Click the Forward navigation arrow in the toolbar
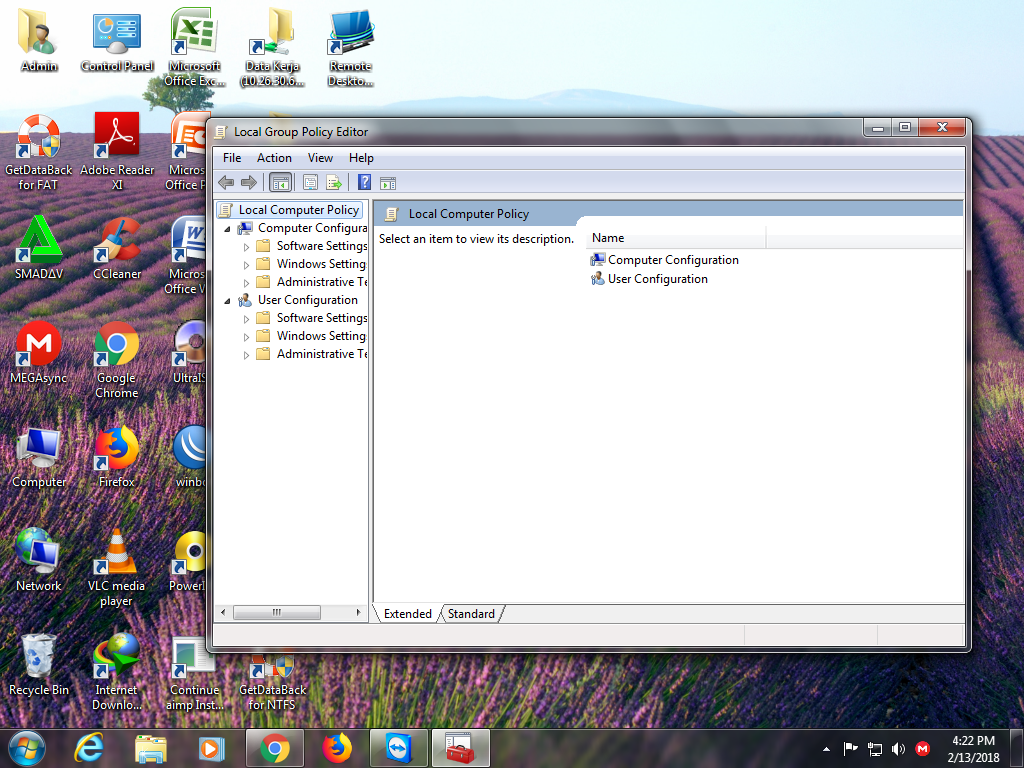Screen dimensions: 1024x768 point(248,182)
